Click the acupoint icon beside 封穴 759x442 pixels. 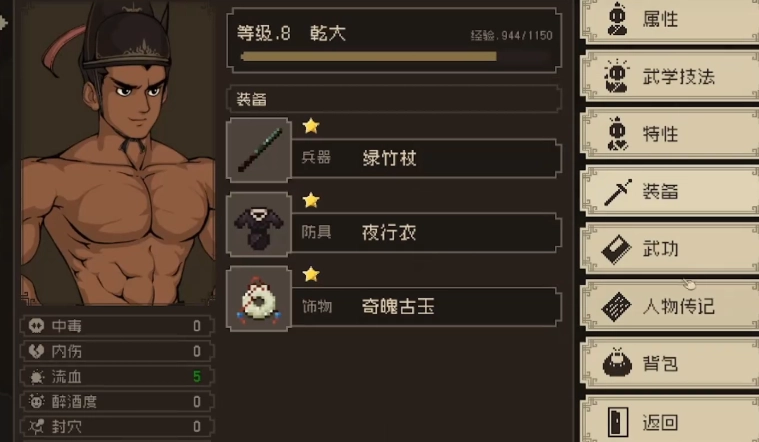(x=36, y=427)
